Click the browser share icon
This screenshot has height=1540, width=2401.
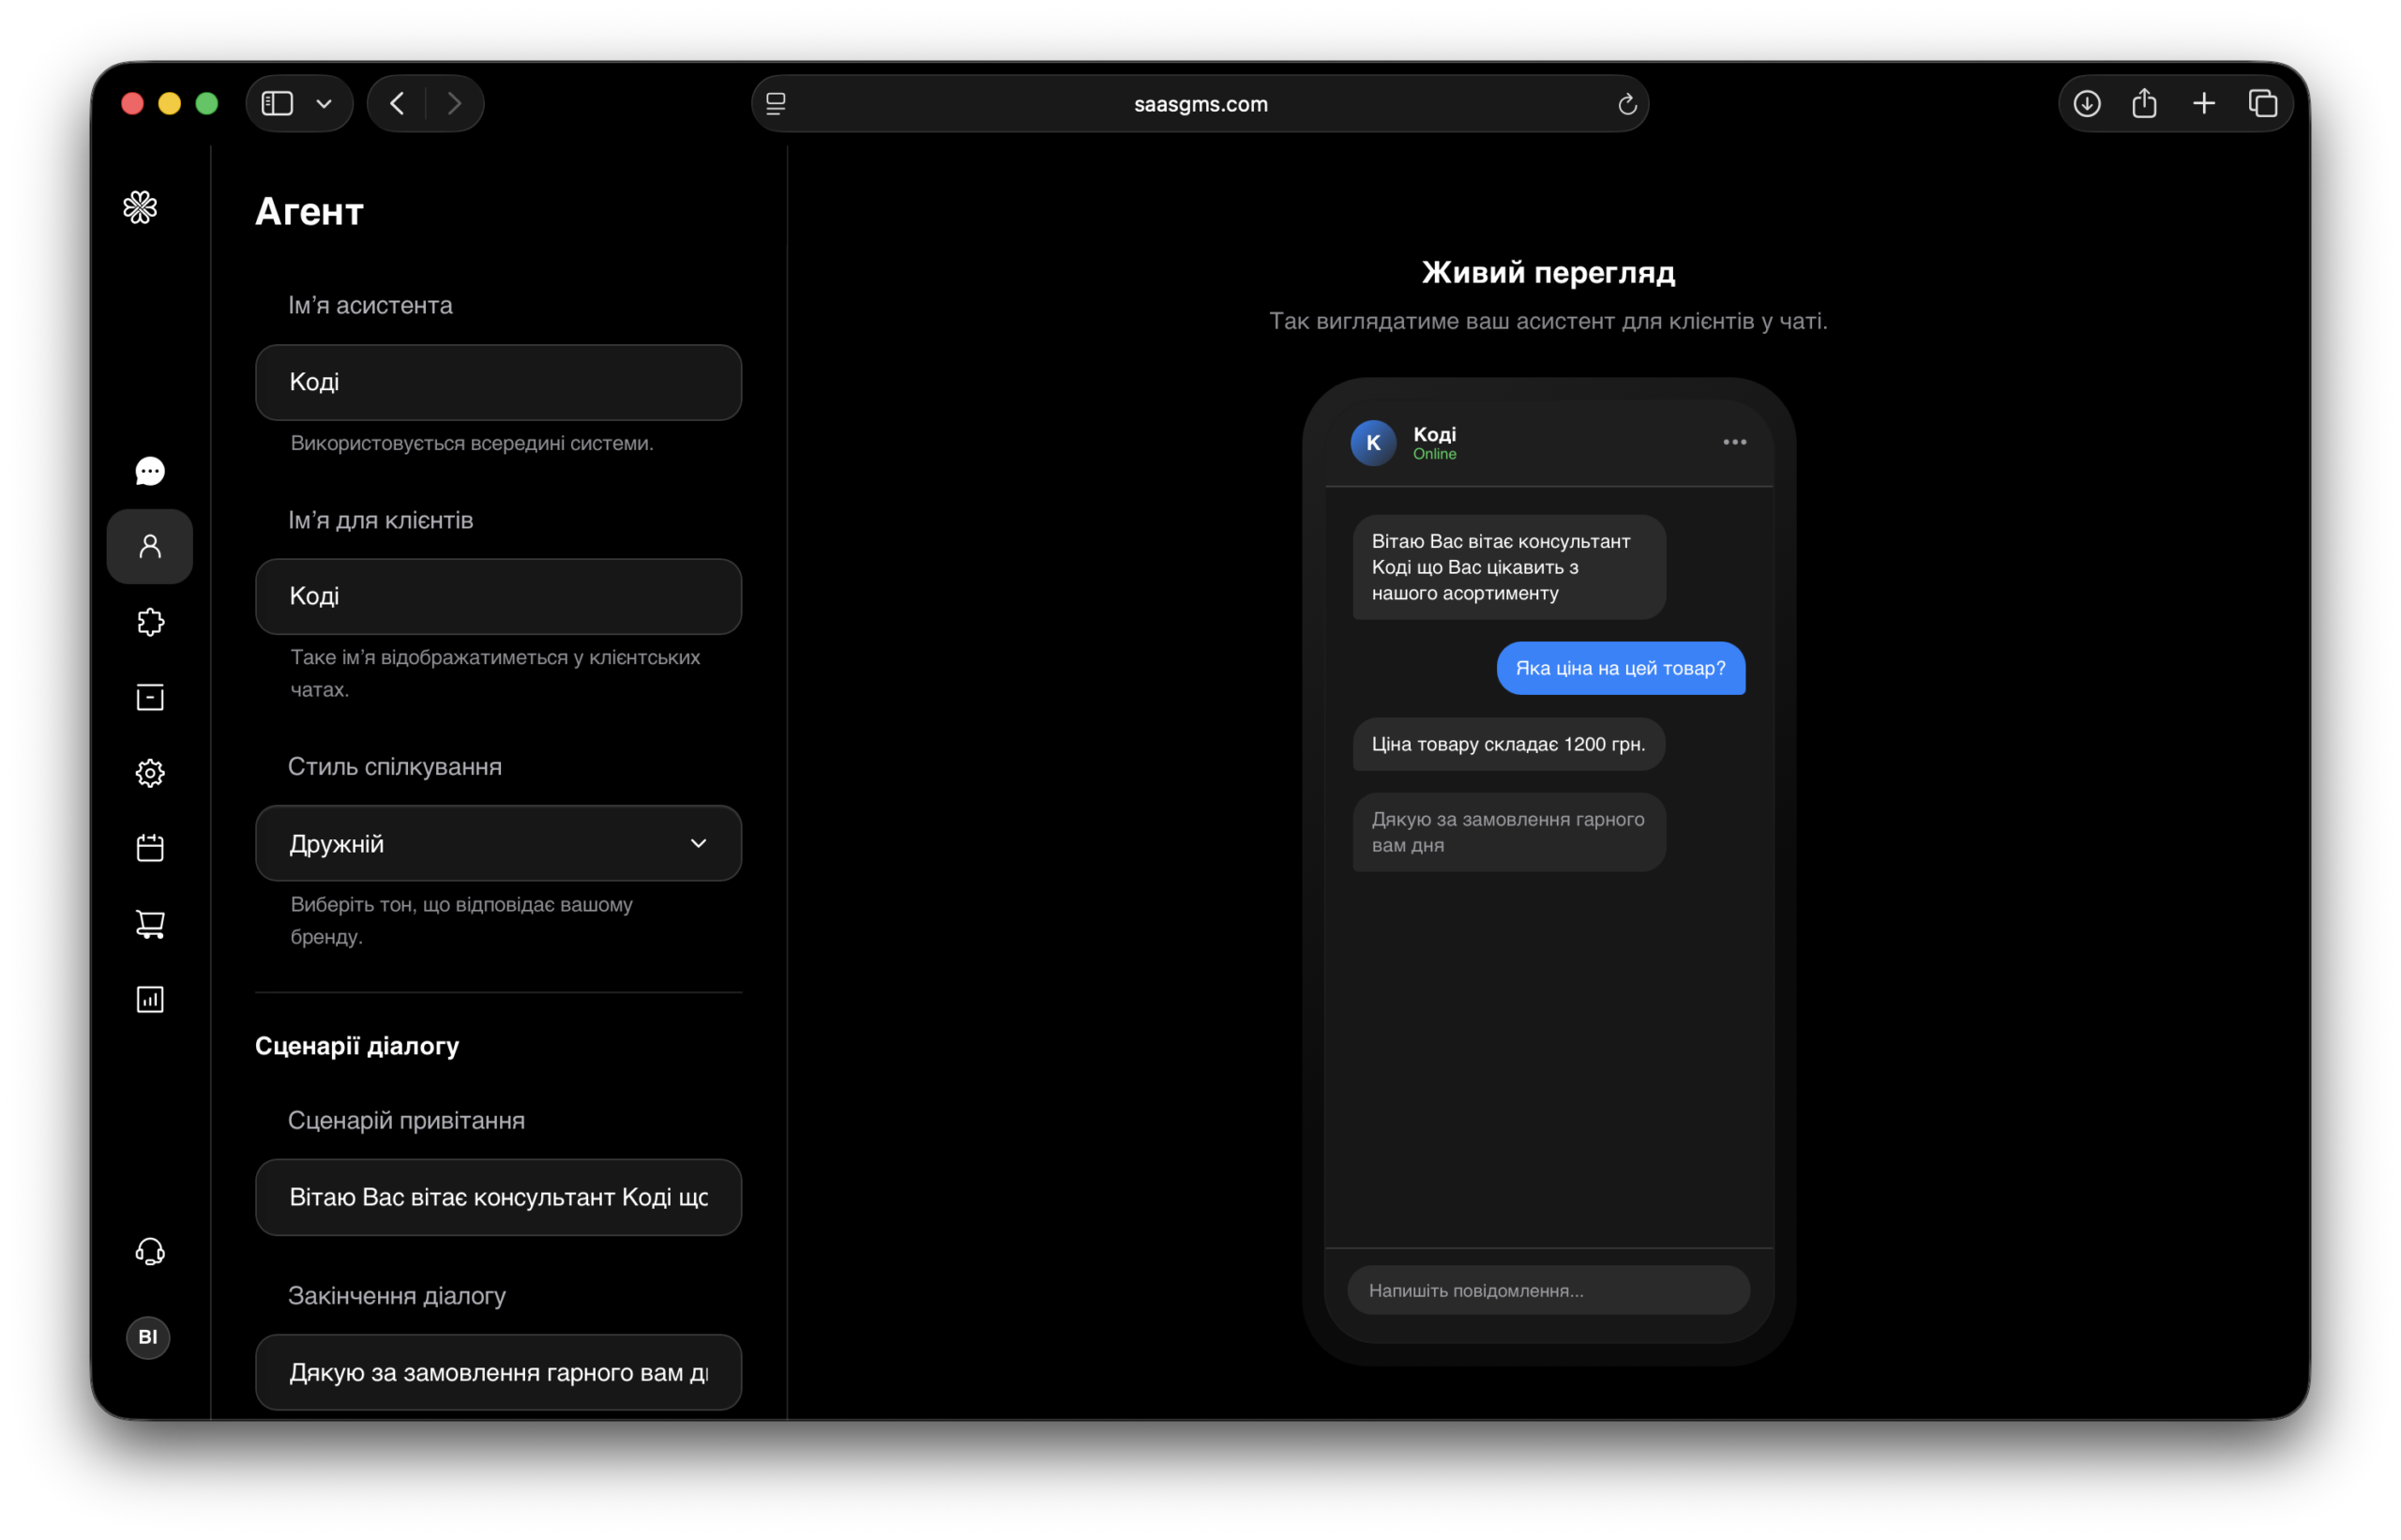[2144, 104]
